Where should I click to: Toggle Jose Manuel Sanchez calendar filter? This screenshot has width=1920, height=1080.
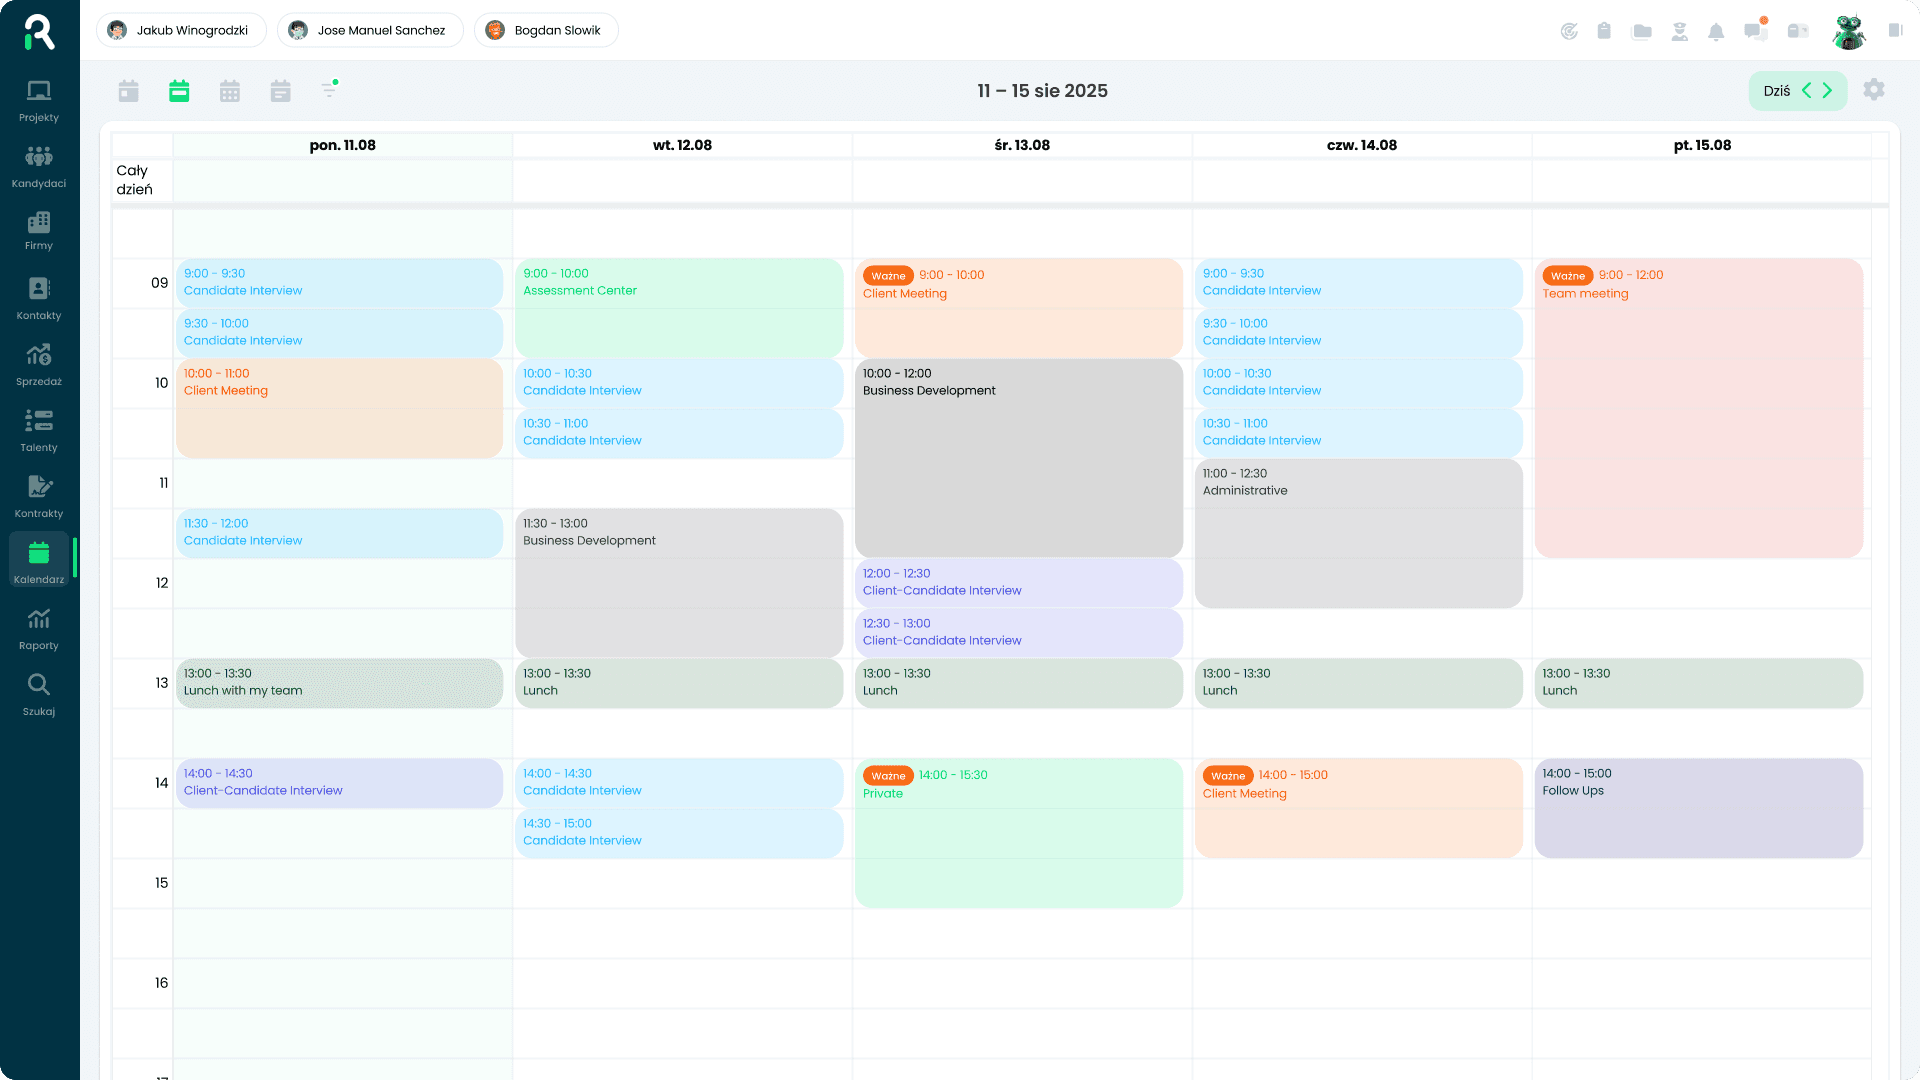pyautogui.click(x=370, y=30)
